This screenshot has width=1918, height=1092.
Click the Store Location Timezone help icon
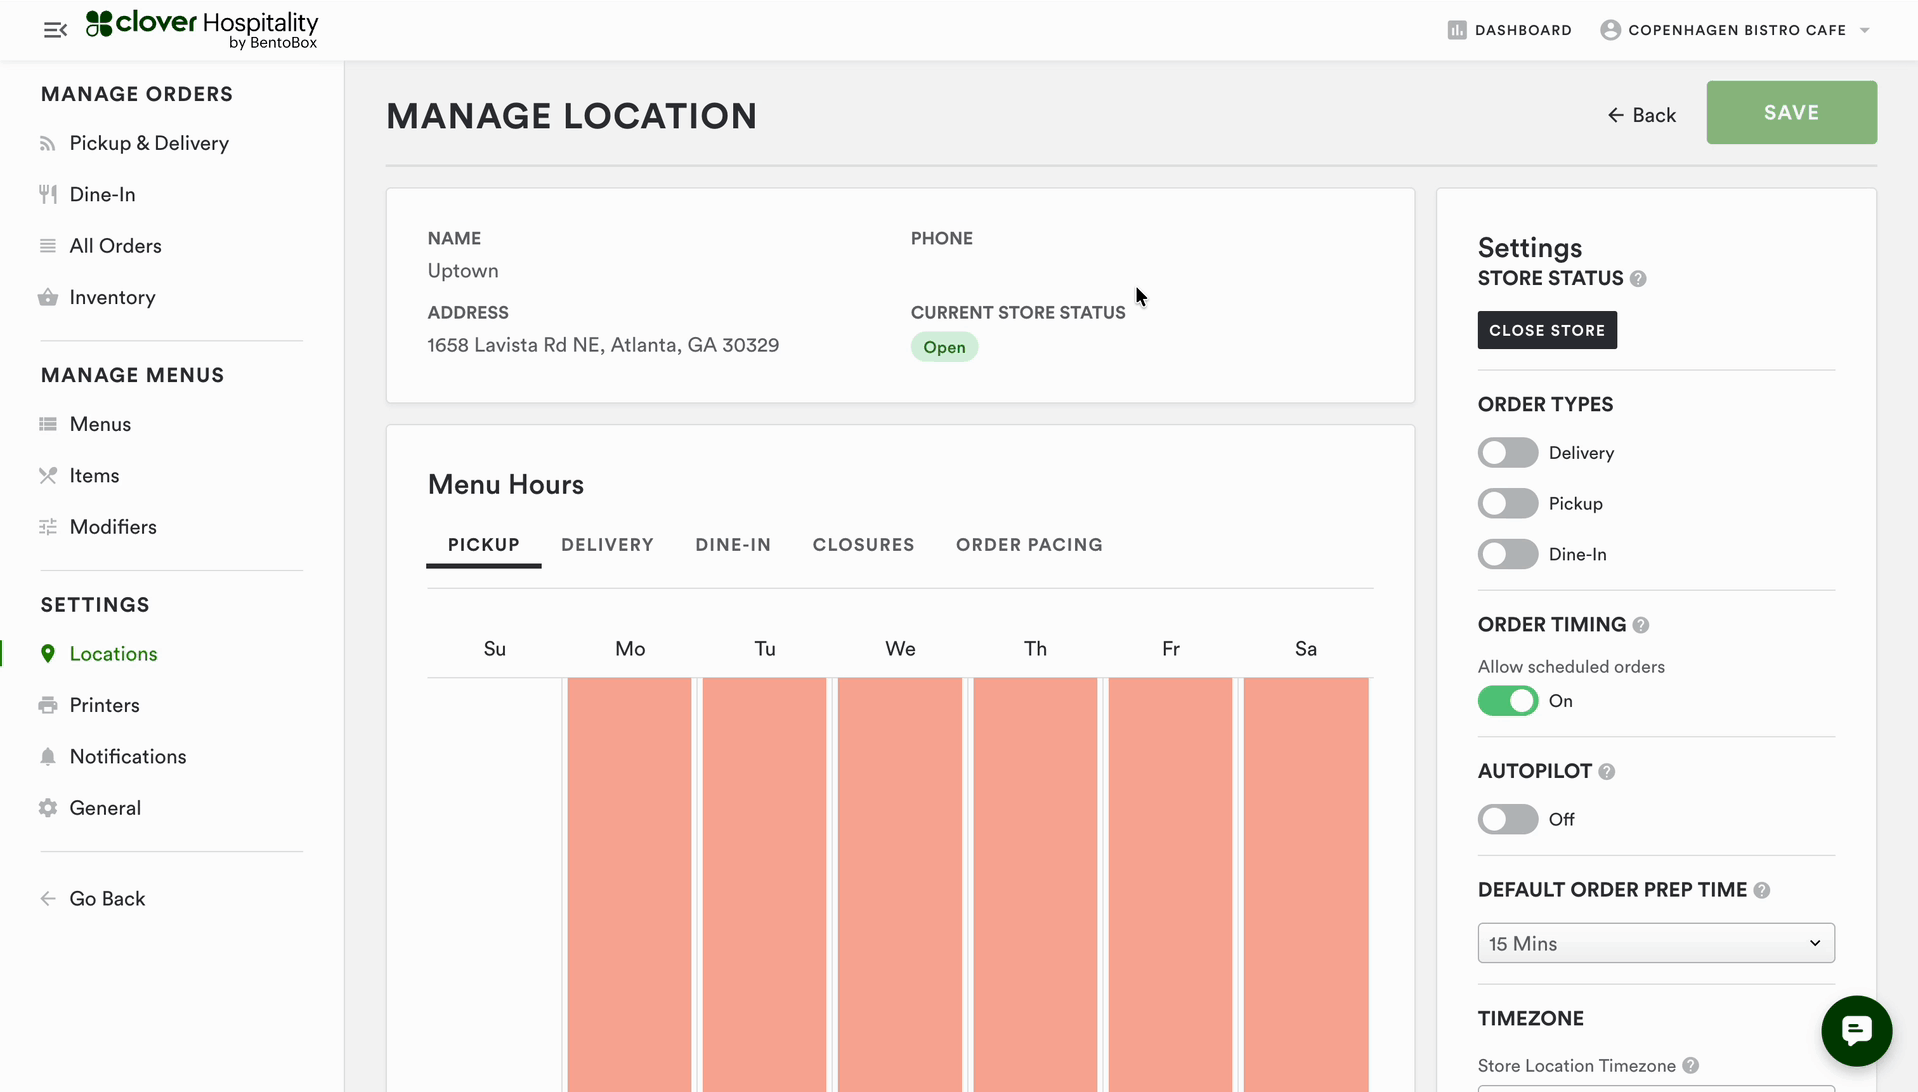1691,1066
